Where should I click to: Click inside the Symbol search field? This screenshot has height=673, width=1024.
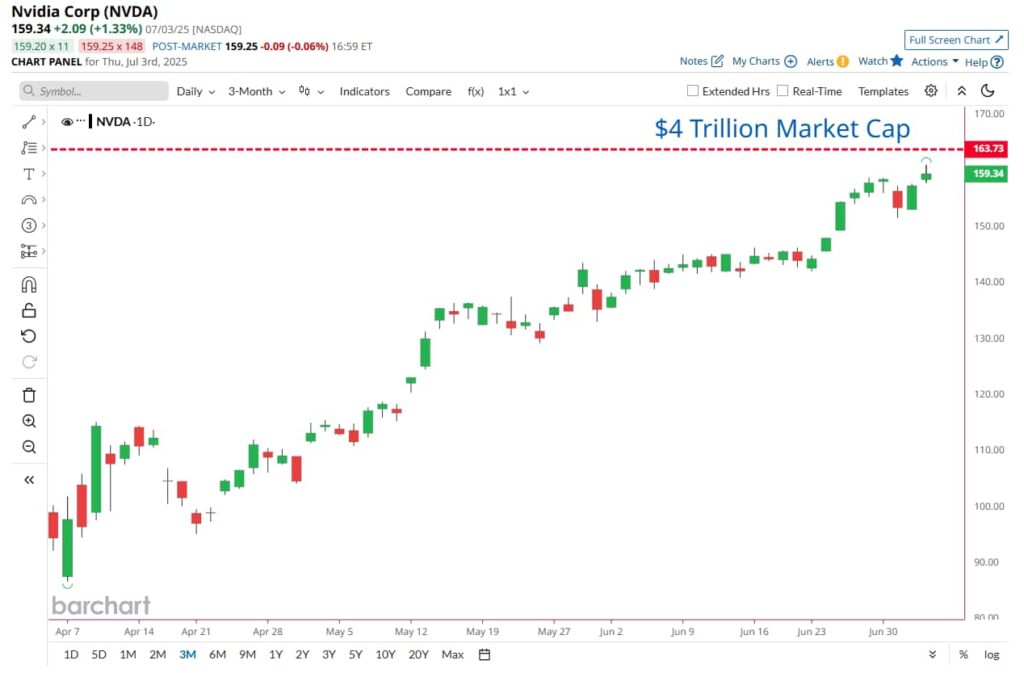click(x=93, y=91)
